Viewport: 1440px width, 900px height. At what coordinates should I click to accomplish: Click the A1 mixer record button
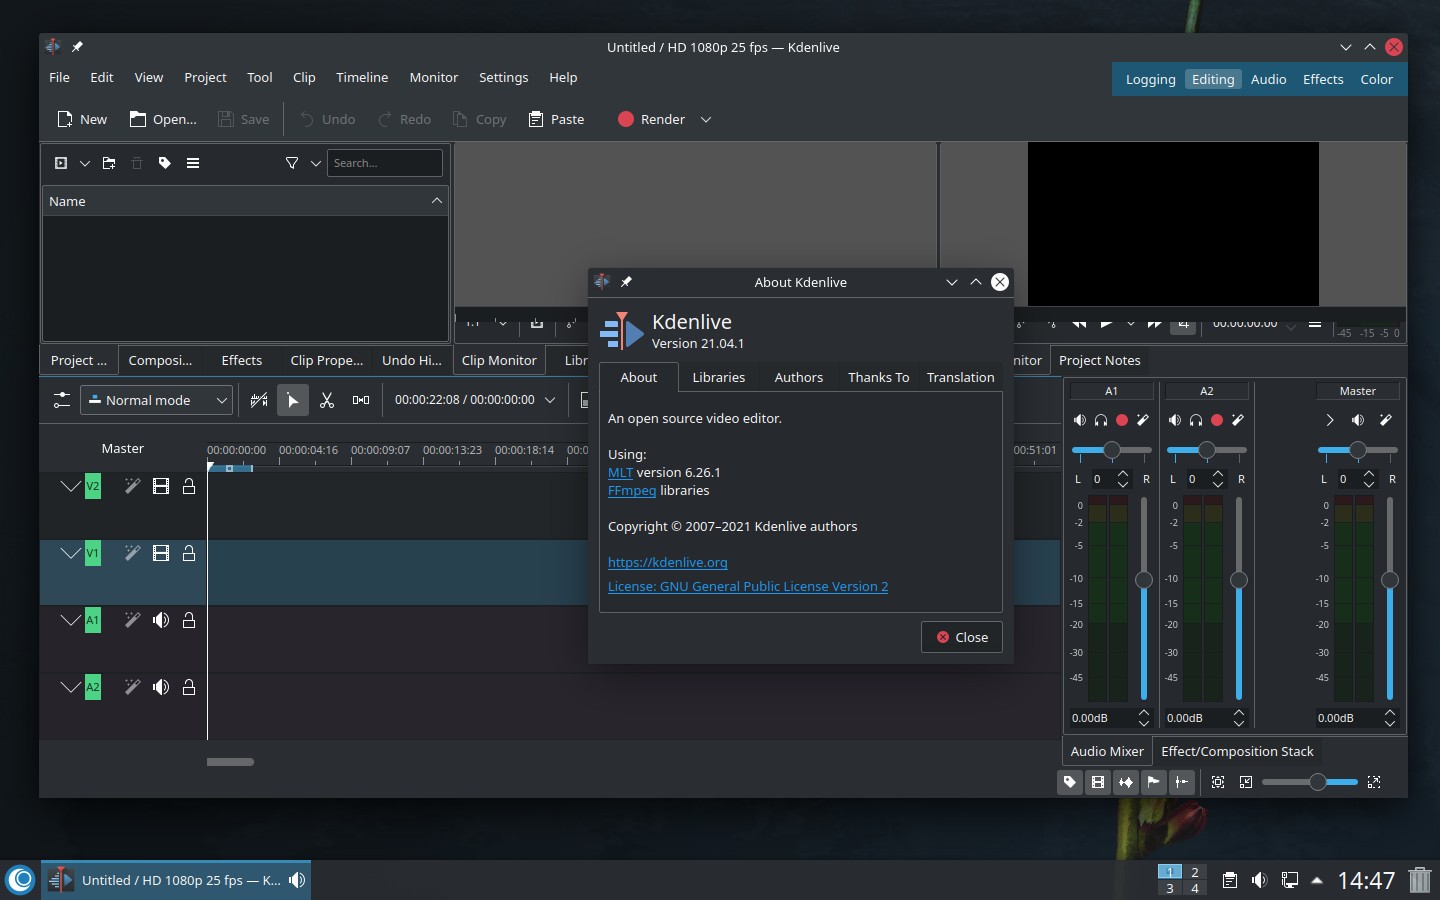click(1122, 420)
